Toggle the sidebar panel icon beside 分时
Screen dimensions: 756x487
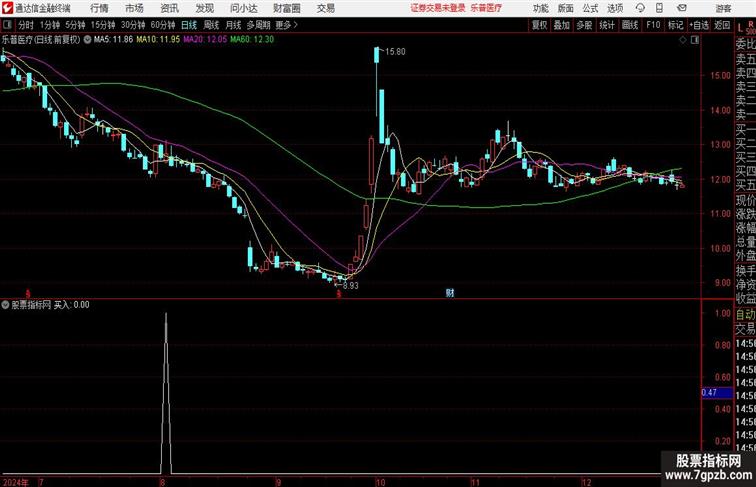[7, 25]
